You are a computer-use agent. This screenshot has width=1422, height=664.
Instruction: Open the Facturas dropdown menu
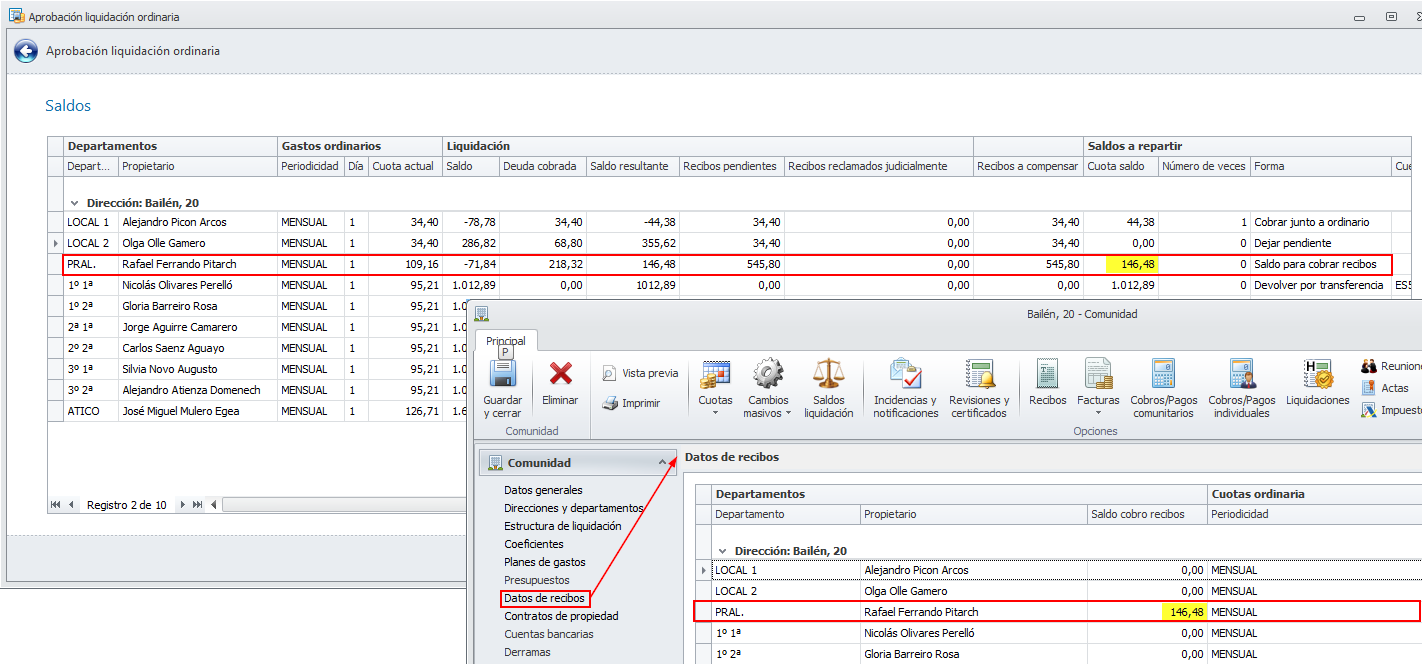1098,412
